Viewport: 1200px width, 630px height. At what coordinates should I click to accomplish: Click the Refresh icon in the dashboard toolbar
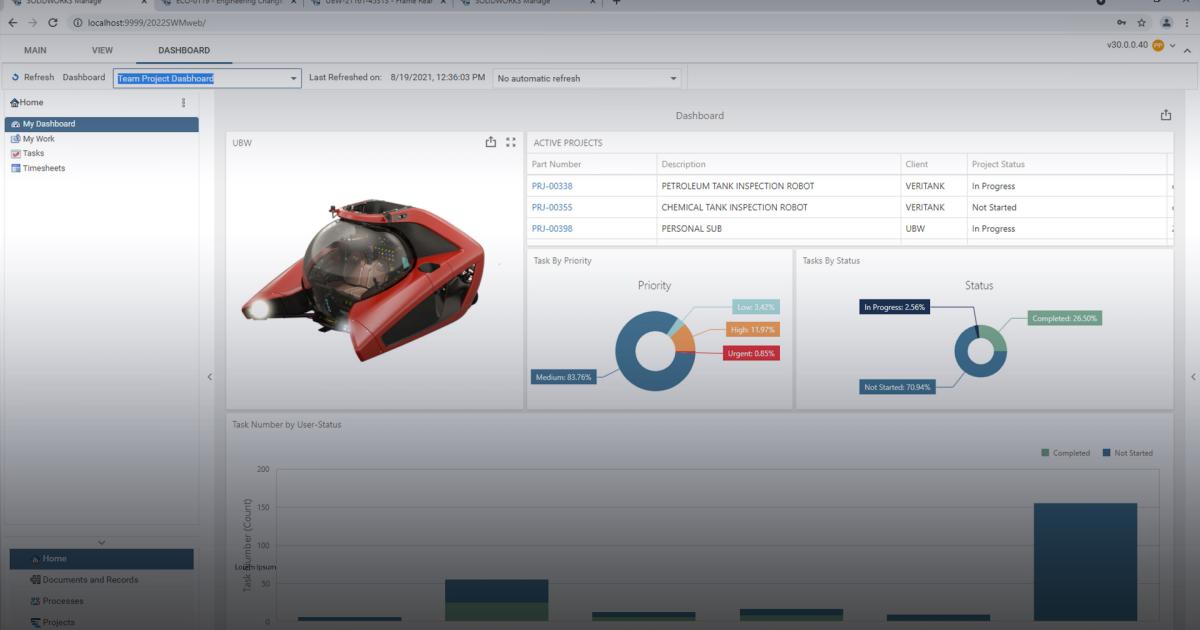[x=15, y=77]
